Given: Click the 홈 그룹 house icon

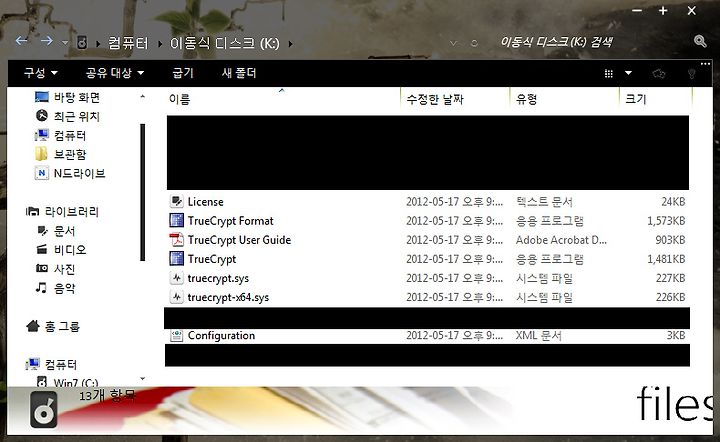Looking at the screenshot, I should (33, 326).
